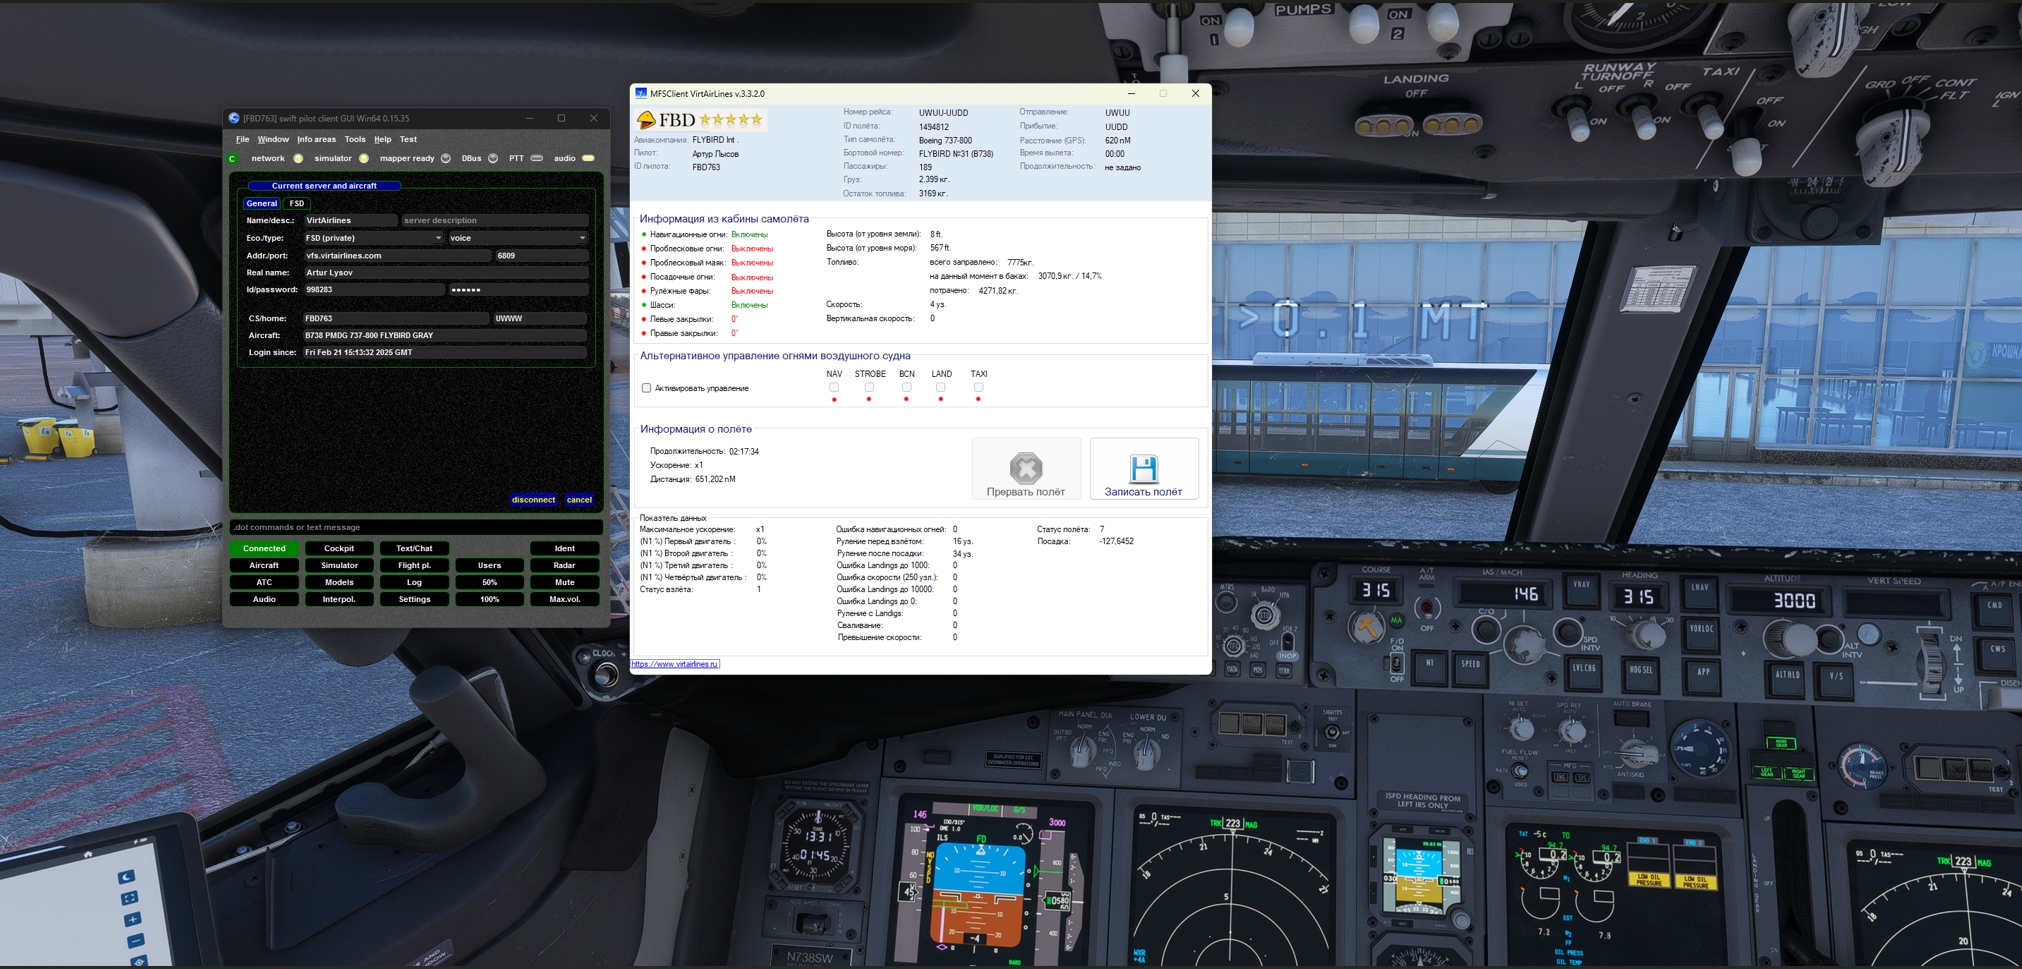
Task: Open the Test menu in swift
Action: (408, 140)
